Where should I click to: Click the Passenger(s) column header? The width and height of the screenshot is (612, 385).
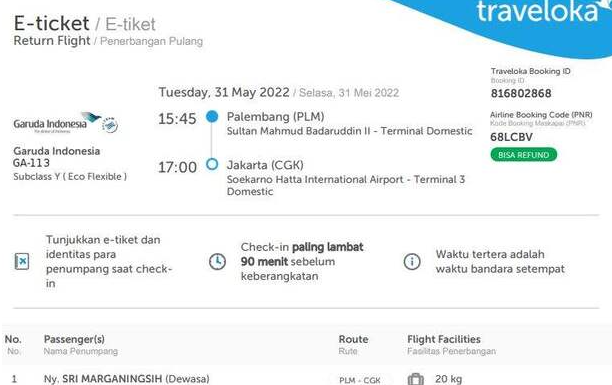pos(74,339)
